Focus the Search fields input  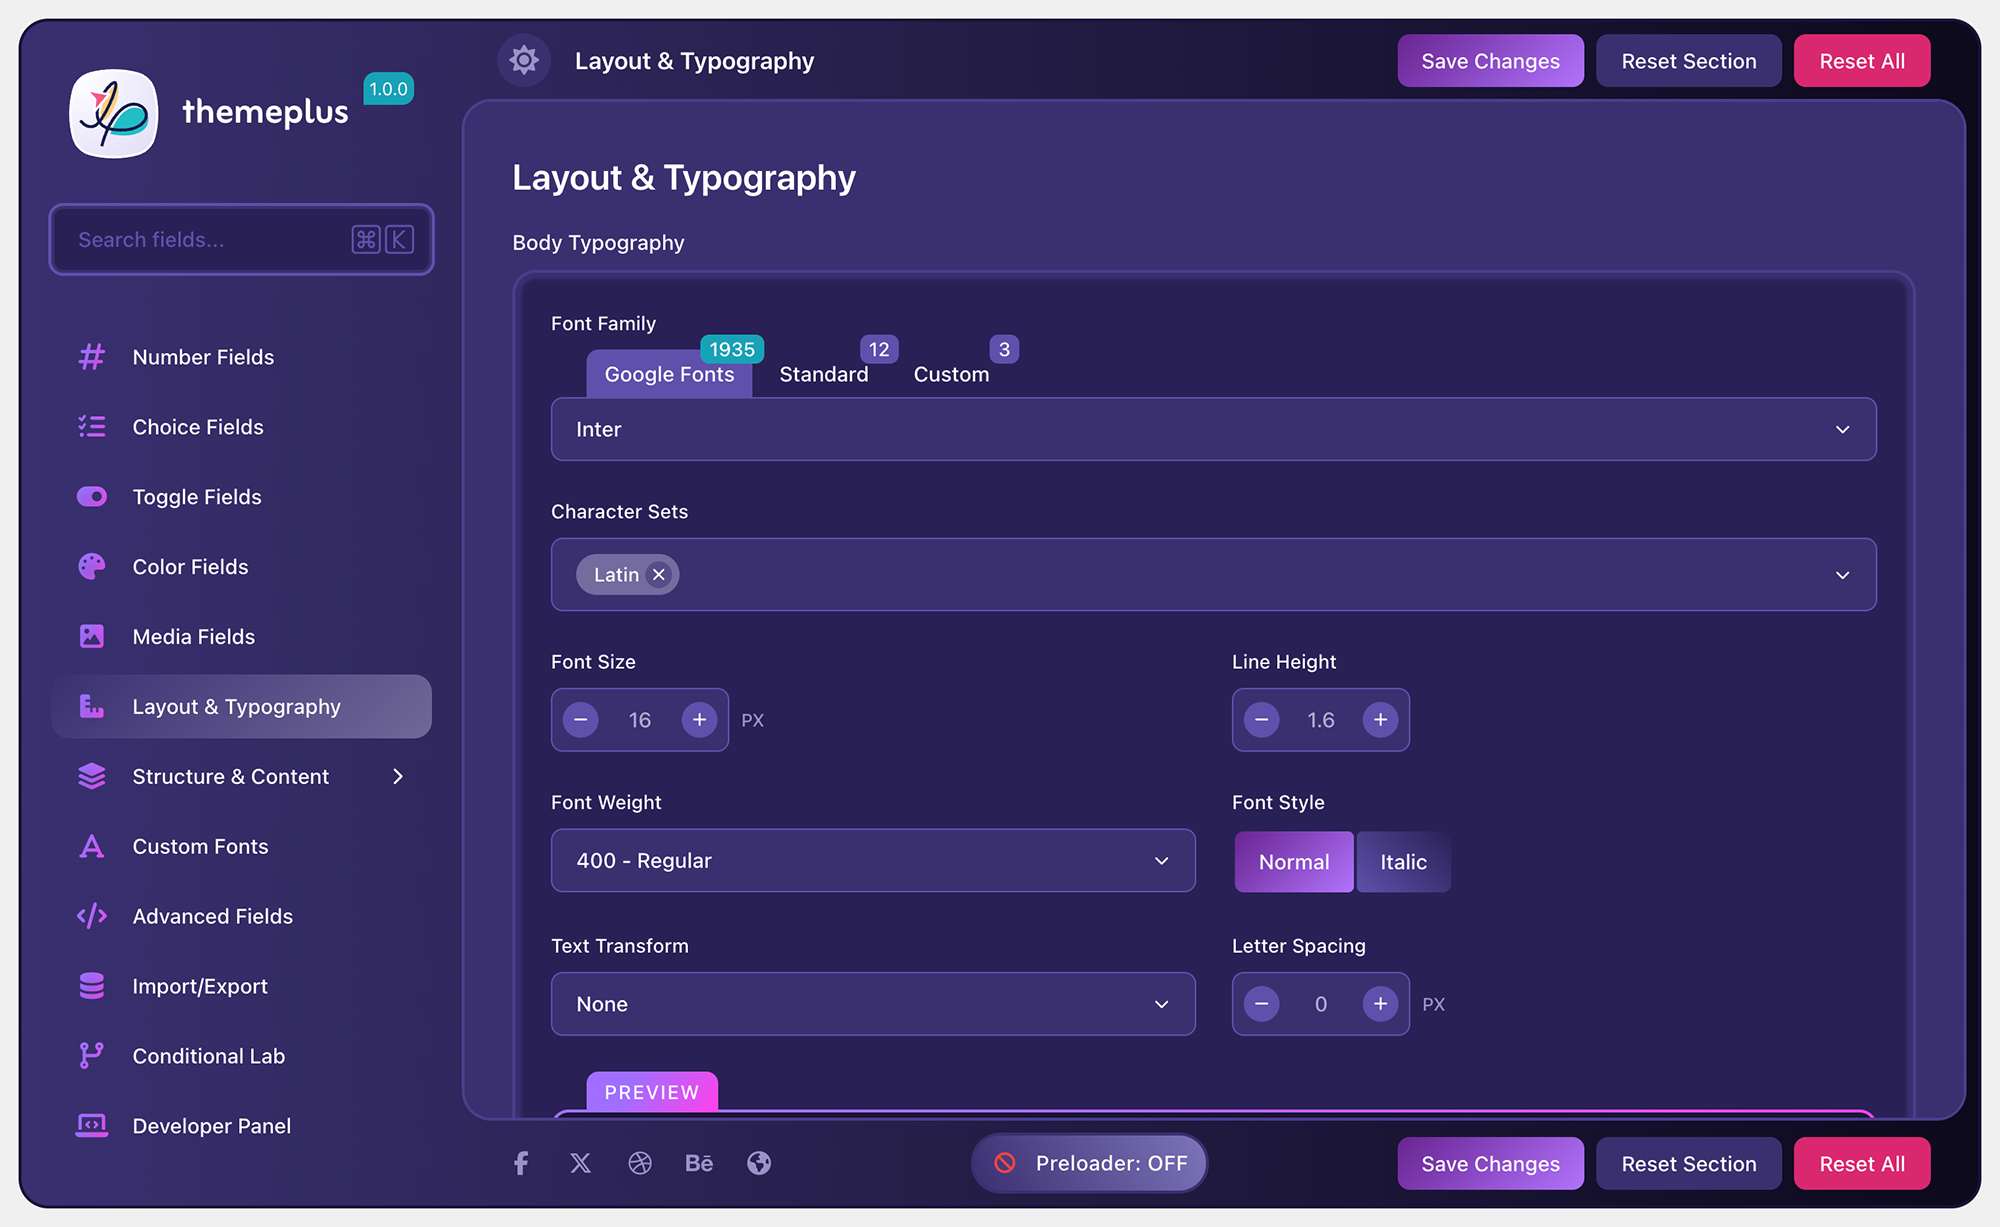tap(241, 240)
